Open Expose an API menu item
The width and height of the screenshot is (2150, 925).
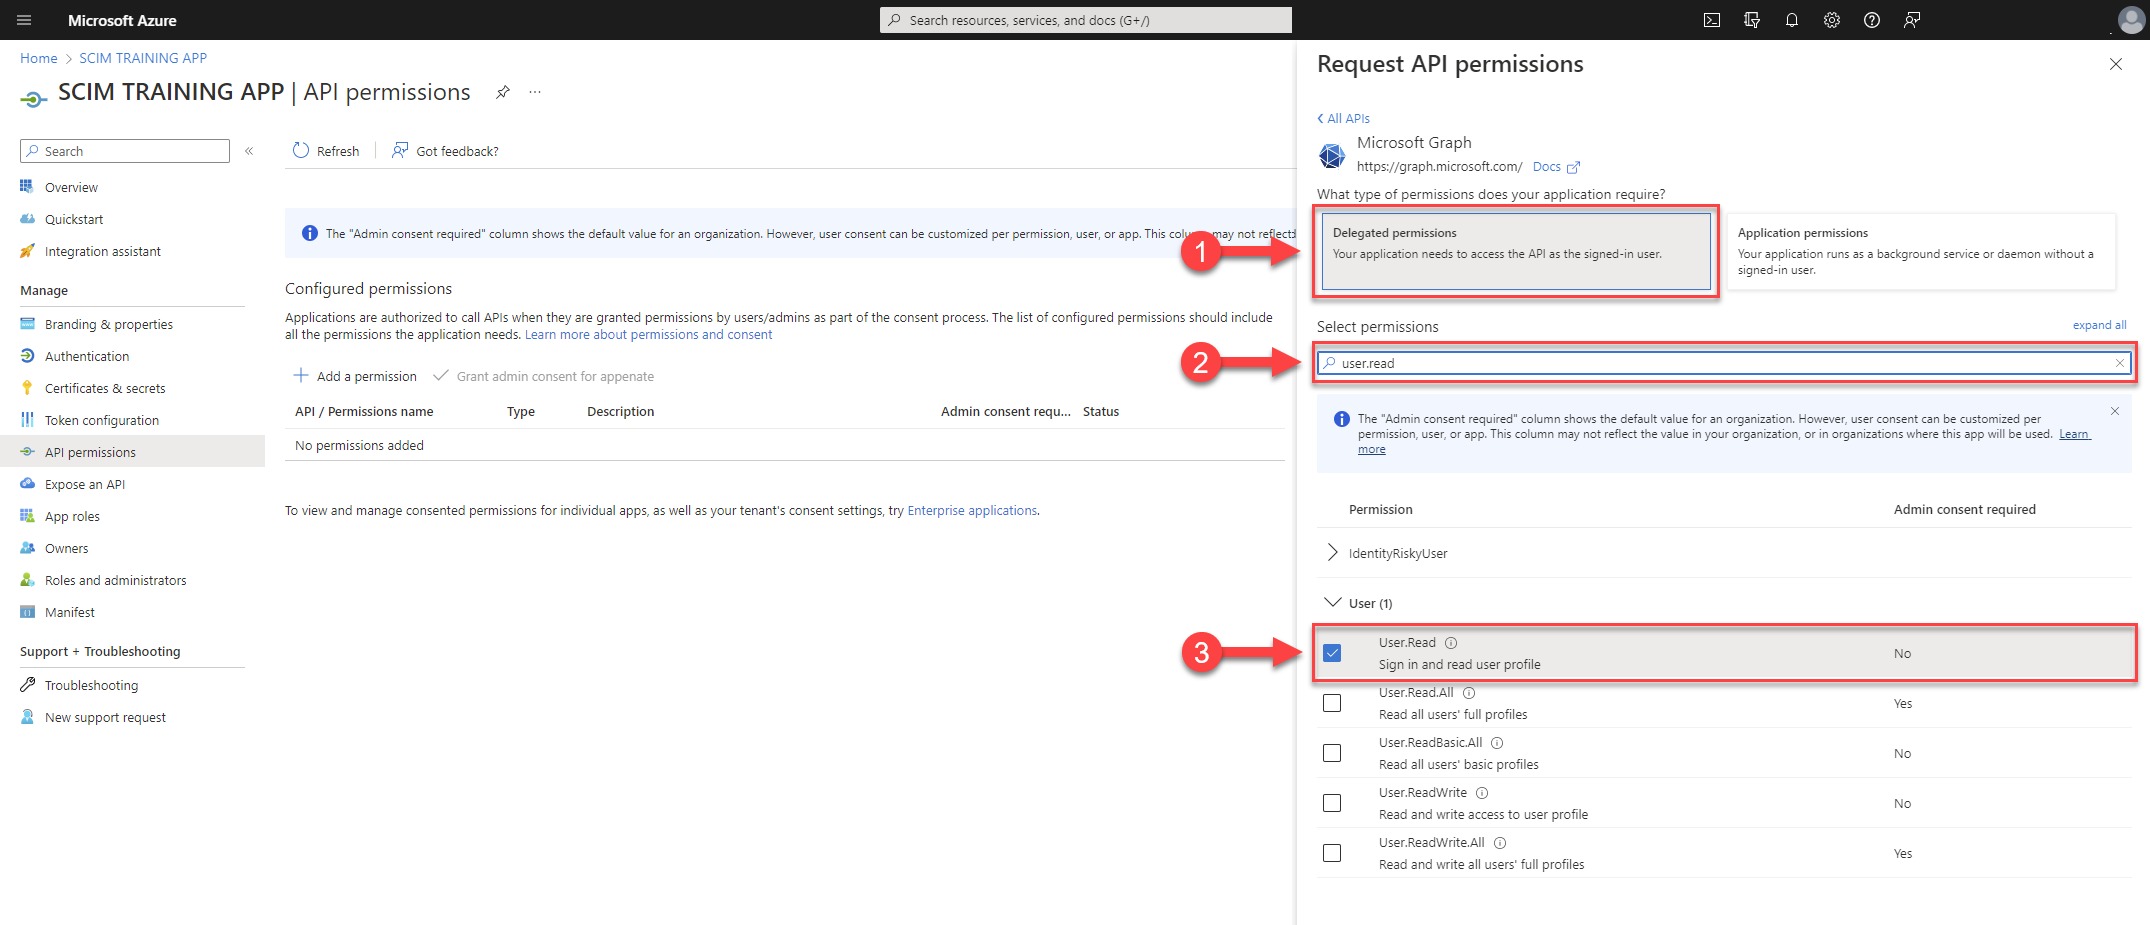[85, 484]
